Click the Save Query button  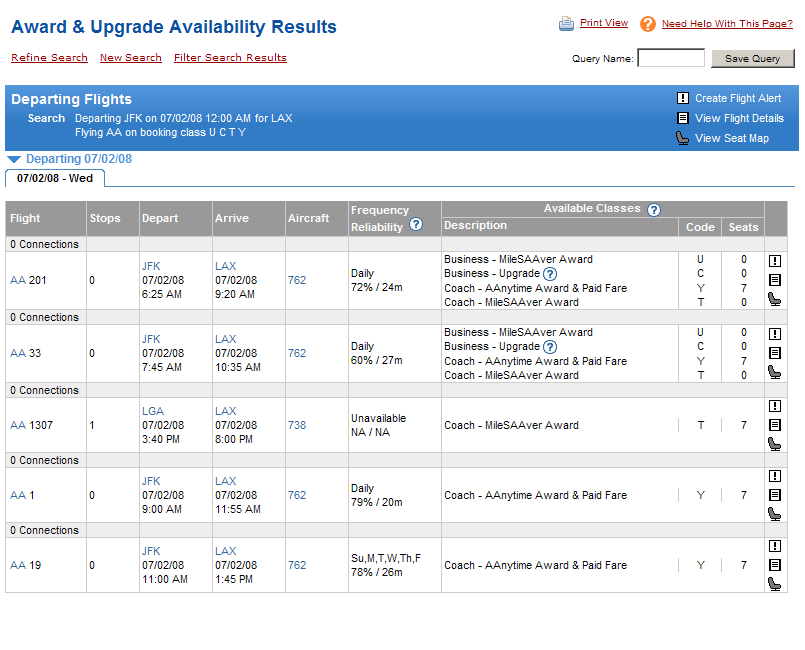coord(752,59)
